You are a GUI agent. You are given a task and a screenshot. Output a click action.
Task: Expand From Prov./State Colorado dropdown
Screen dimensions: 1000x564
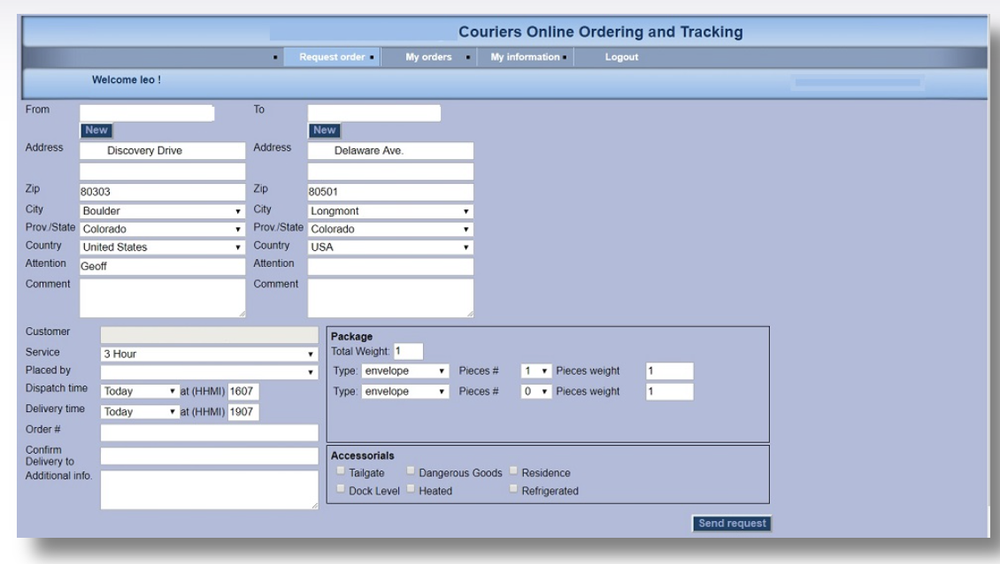pyautogui.click(x=162, y=229)
